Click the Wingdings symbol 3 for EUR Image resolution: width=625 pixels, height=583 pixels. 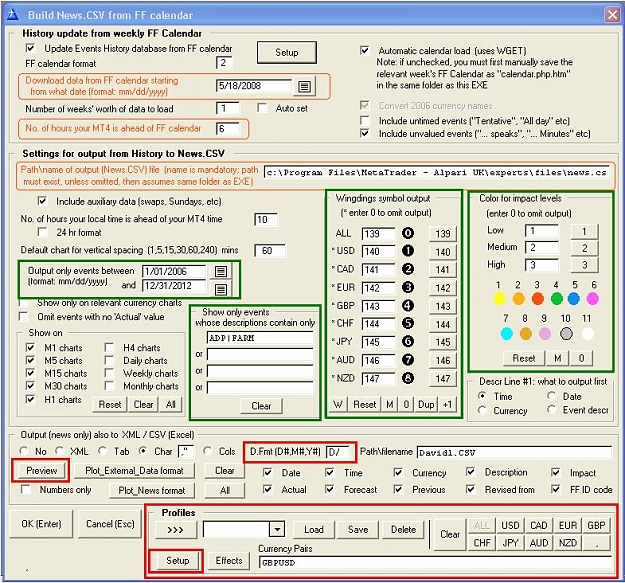tap(407, 287)
